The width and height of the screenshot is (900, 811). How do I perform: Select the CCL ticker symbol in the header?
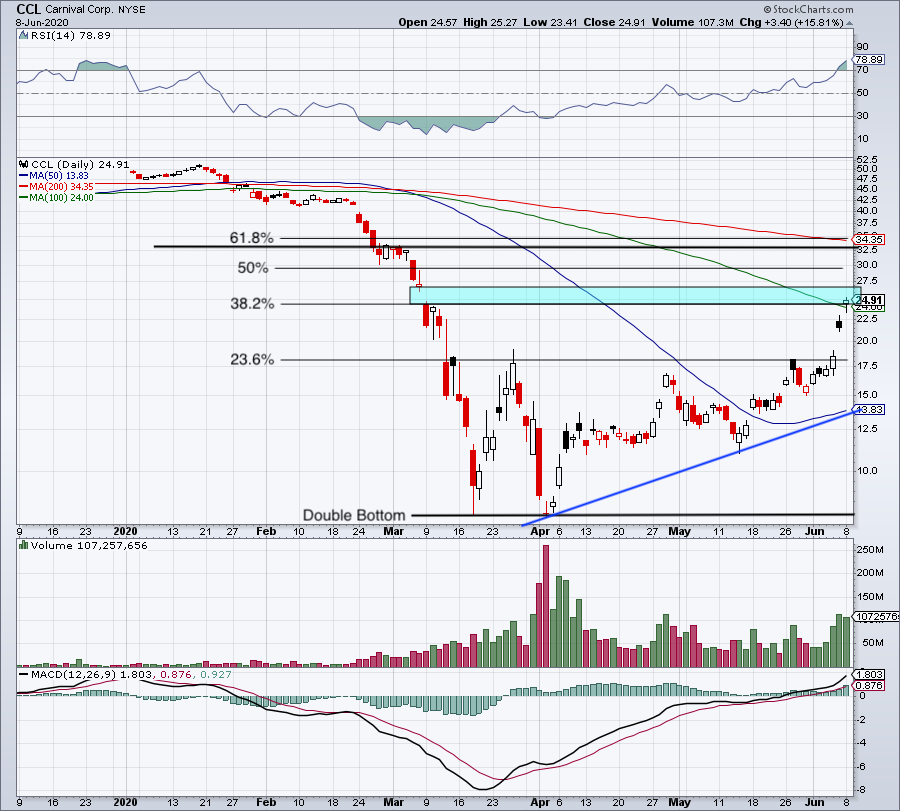29,9
